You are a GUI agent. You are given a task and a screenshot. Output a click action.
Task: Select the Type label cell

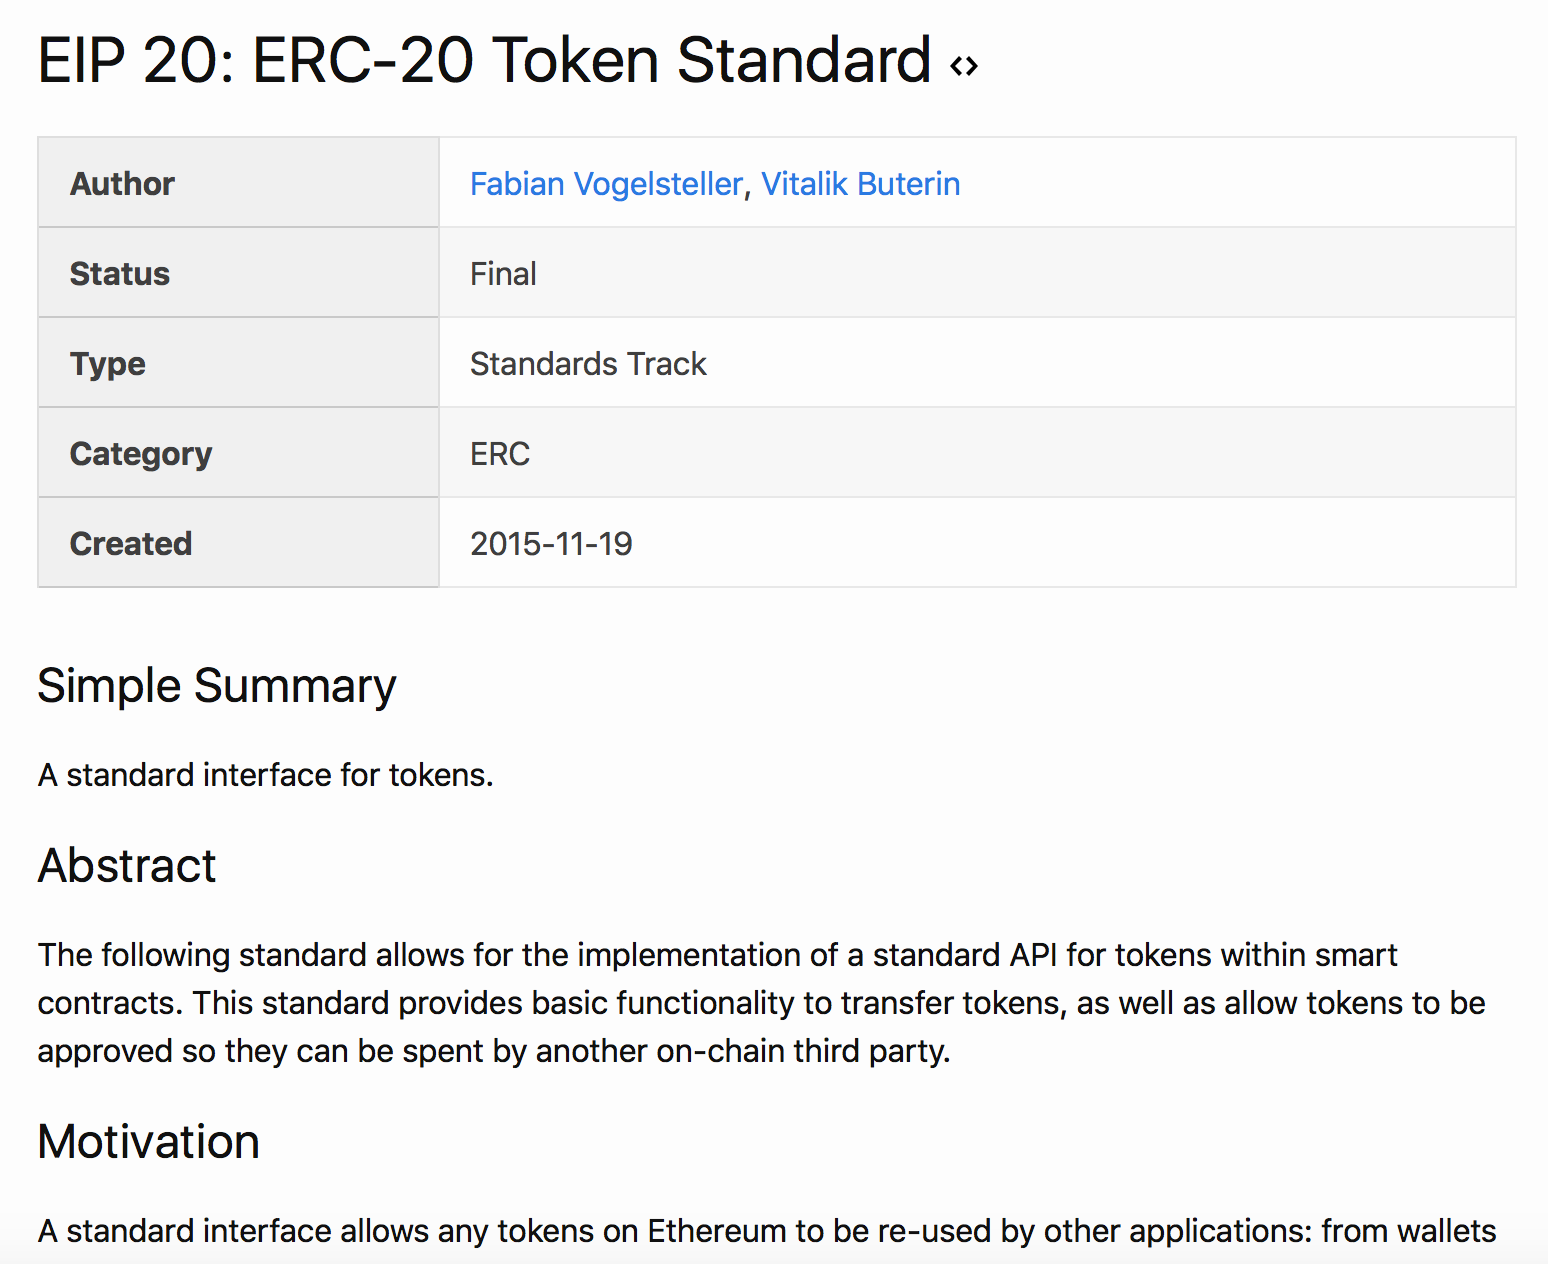238,363
